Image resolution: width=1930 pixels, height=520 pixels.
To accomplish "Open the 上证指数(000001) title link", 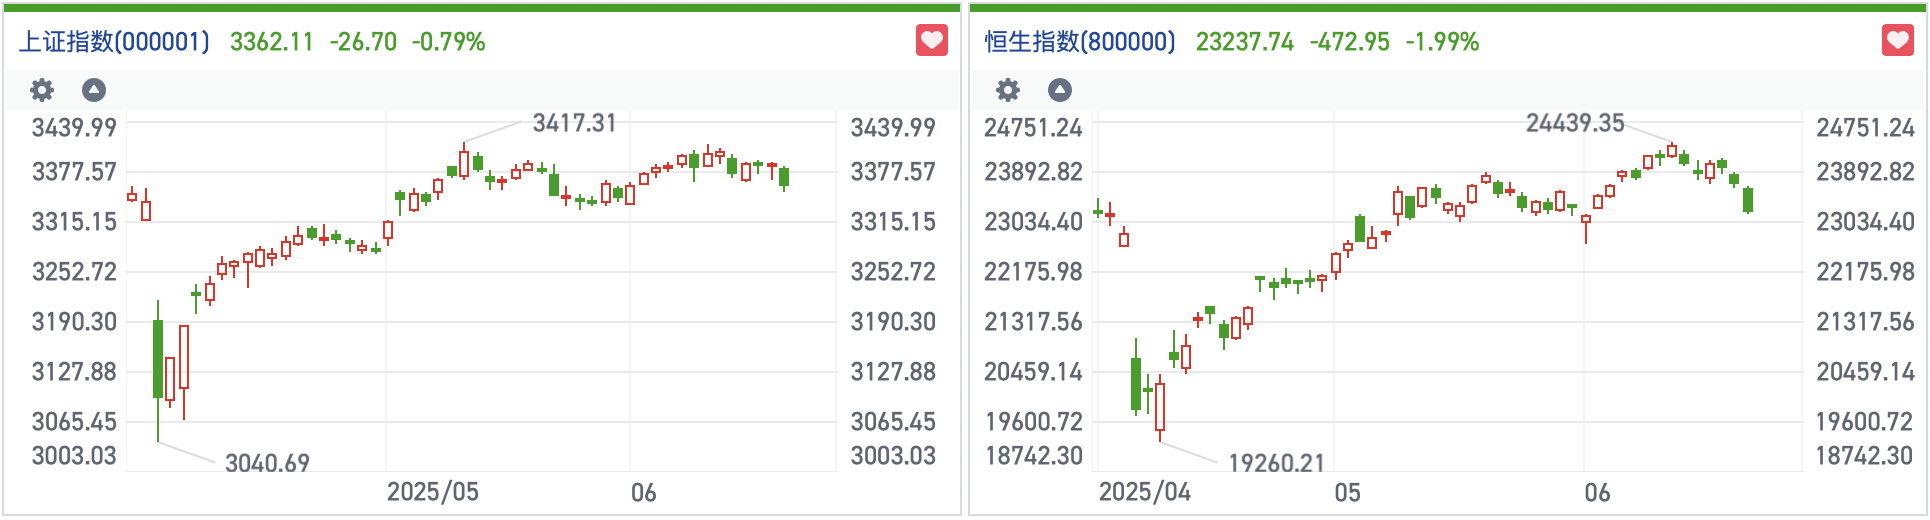I will tap(115, 42).
